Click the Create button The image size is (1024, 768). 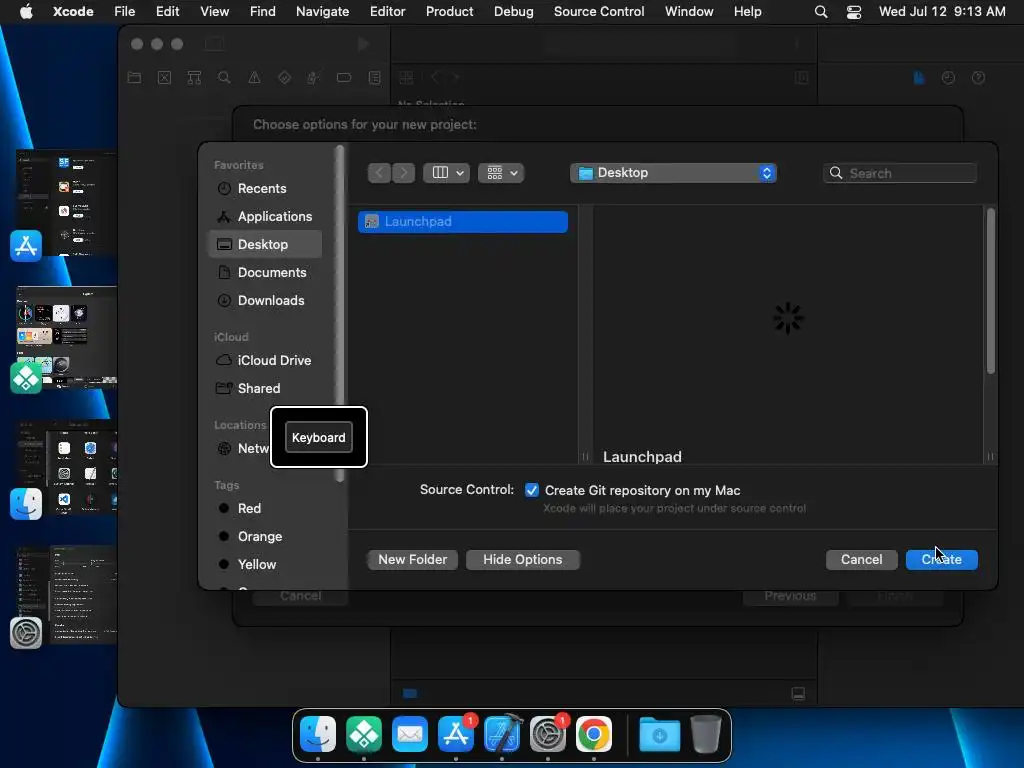point(942,560)
